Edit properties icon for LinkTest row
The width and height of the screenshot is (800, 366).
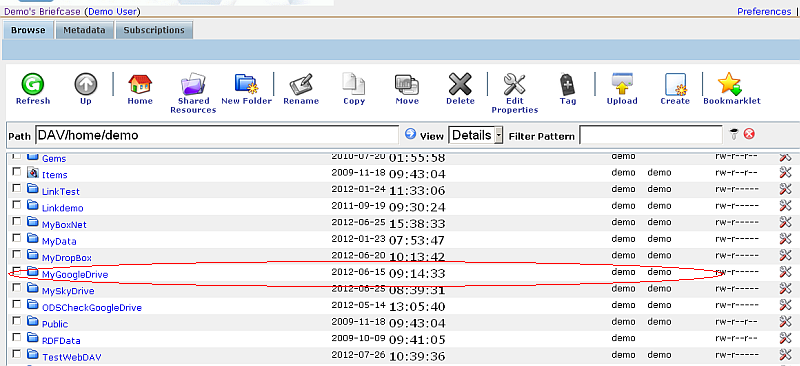coord(785,190)
